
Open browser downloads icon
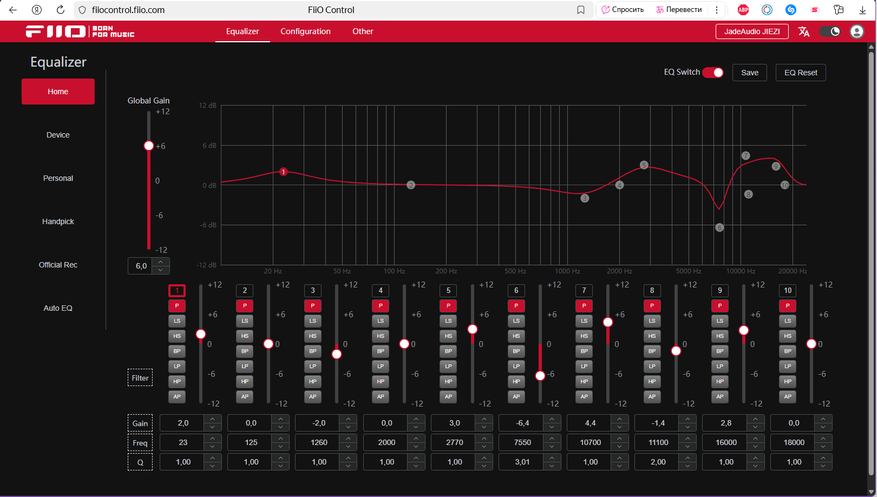click(x=862, y=9)
